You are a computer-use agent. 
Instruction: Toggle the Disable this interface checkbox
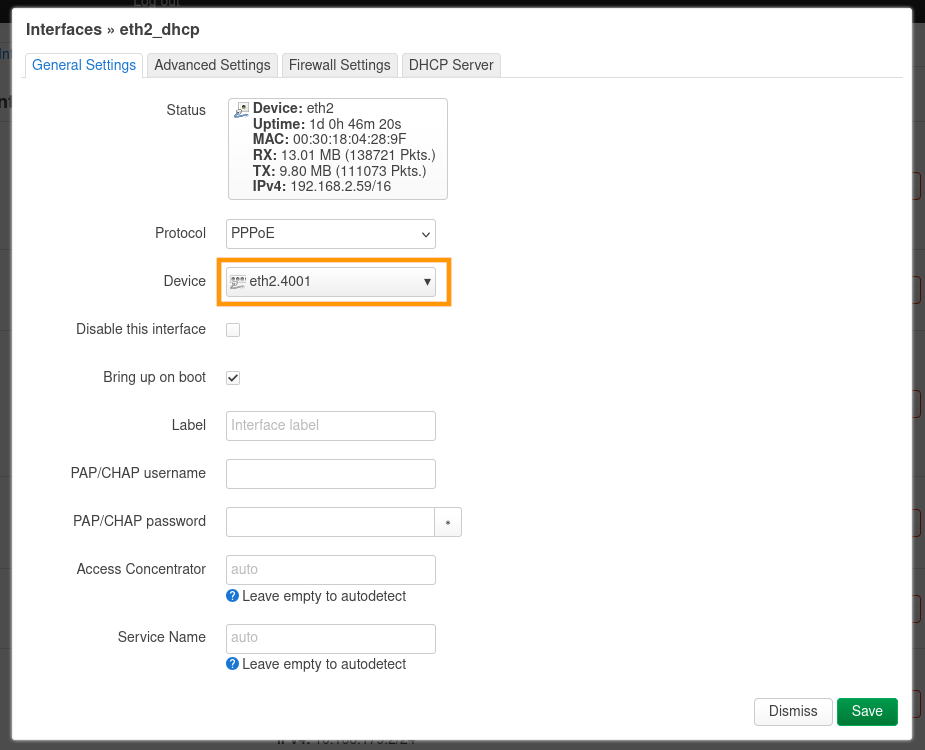(233, 330)
